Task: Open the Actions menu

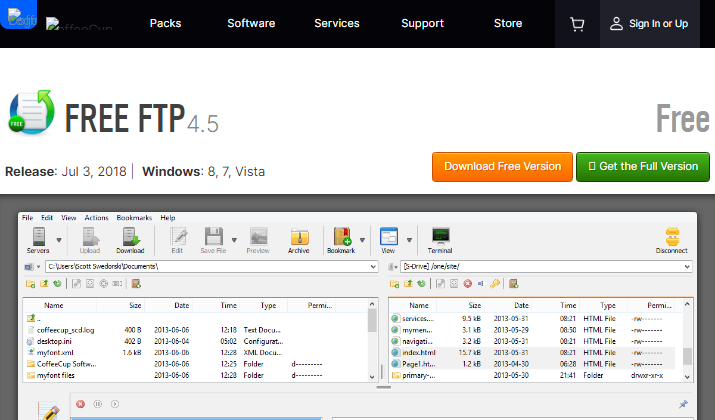Action: [97, 218]
